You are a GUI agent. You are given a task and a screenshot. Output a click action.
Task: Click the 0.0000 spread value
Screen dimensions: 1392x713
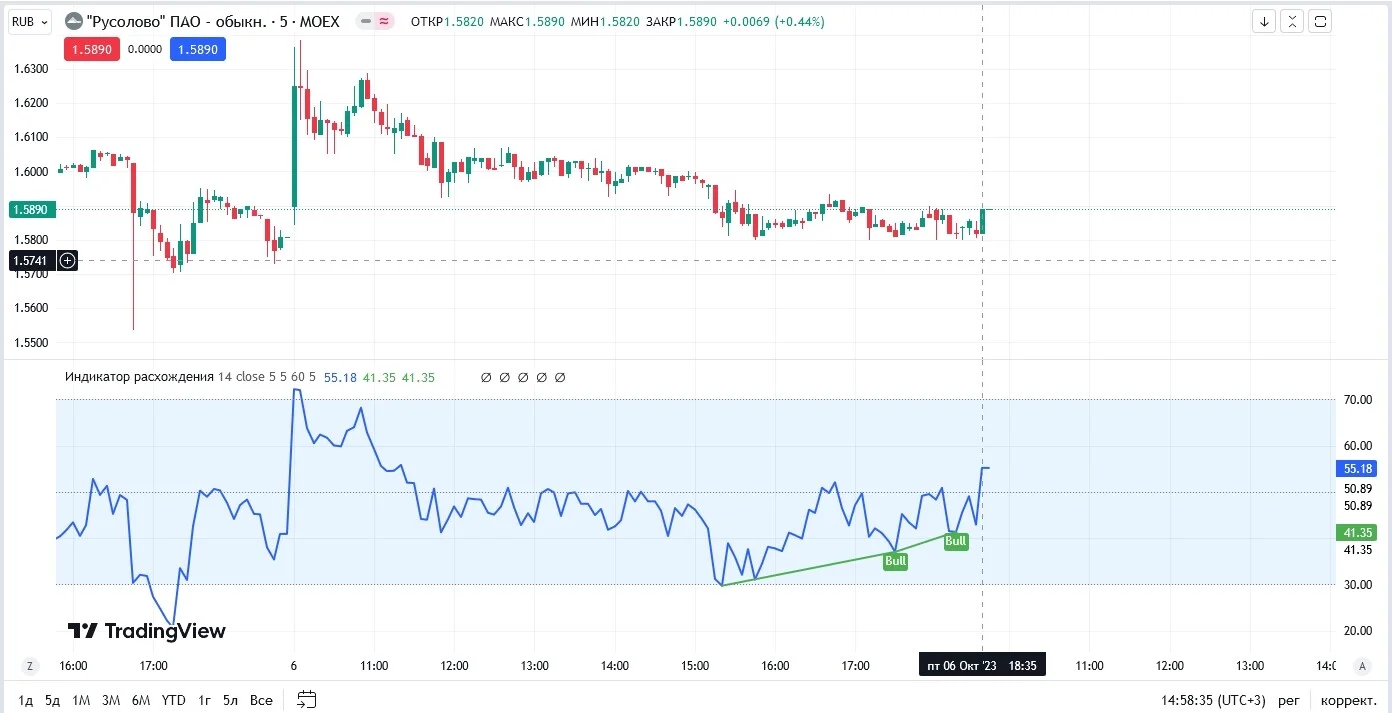coord(145,48)
